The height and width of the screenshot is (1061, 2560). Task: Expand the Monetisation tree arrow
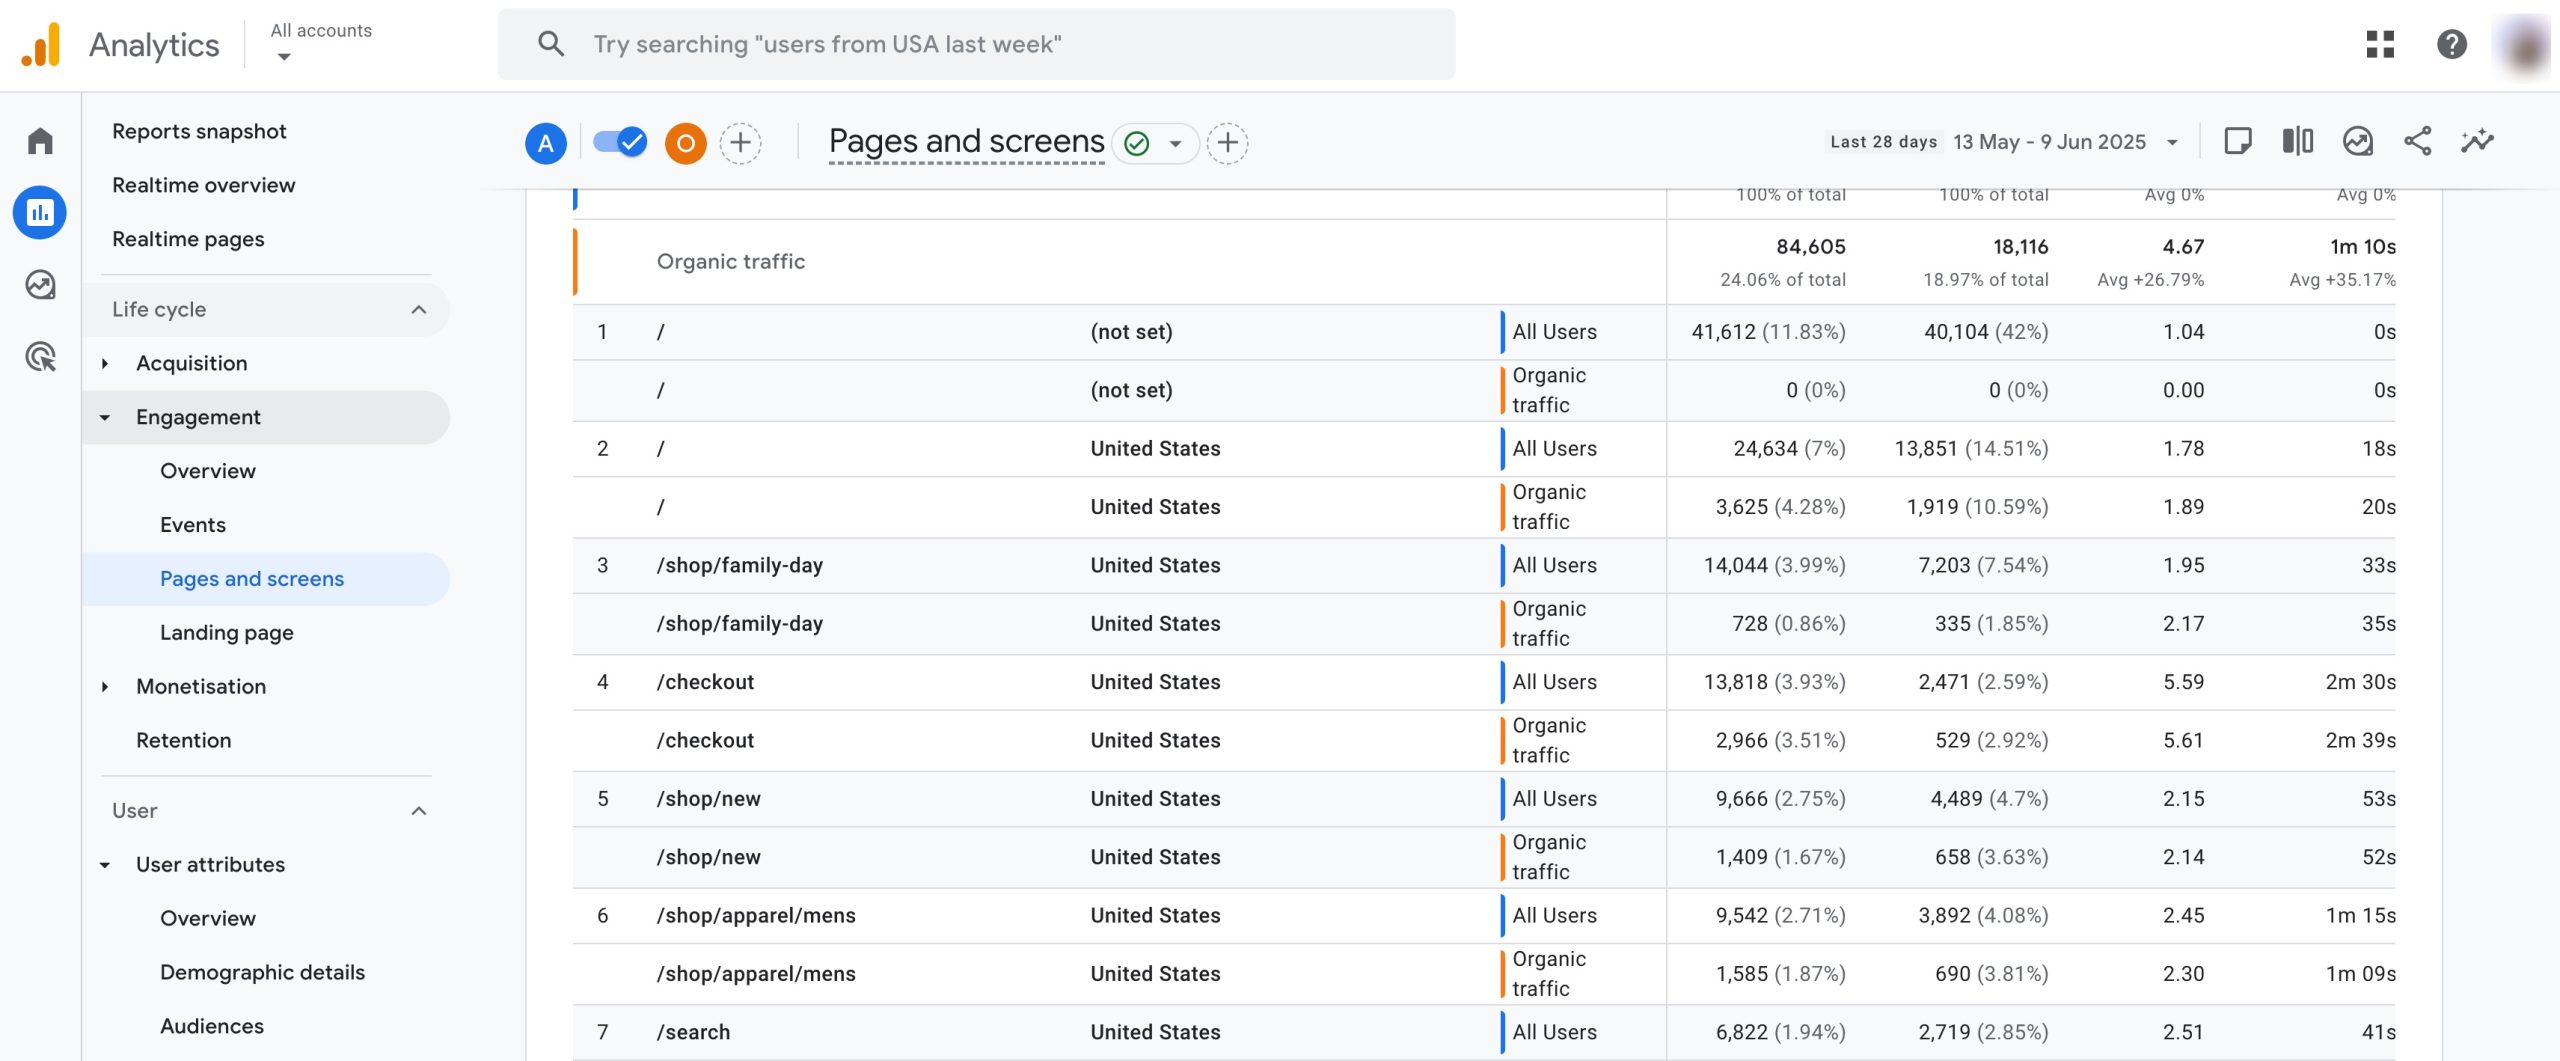(x=105, y=686)
